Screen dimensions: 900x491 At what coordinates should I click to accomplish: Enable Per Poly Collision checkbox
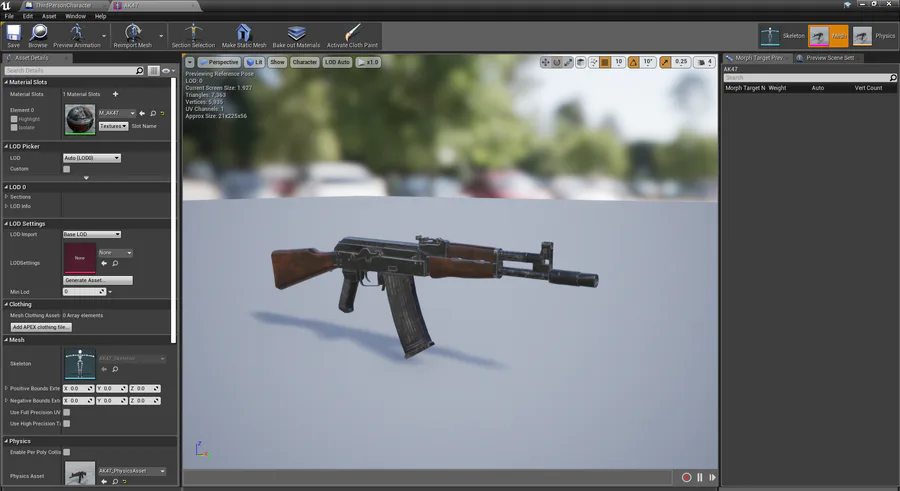tap(67, 452)
